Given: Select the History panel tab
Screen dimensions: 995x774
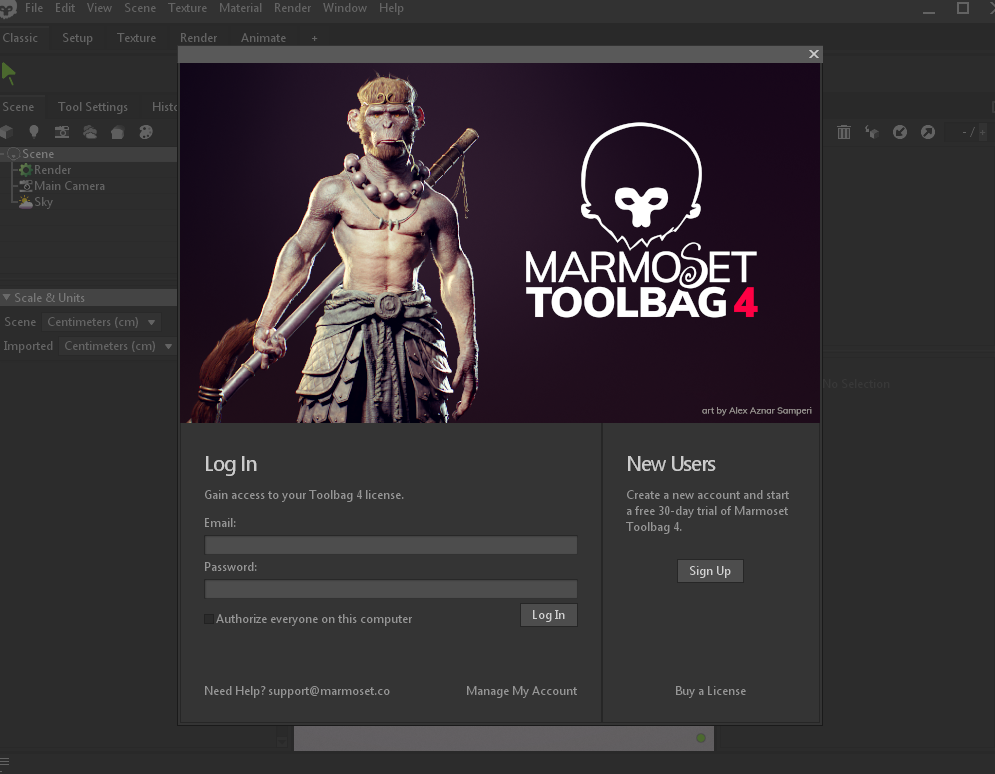Looking at the screenshot, I should pyautogui.click(x=164, y=107).
